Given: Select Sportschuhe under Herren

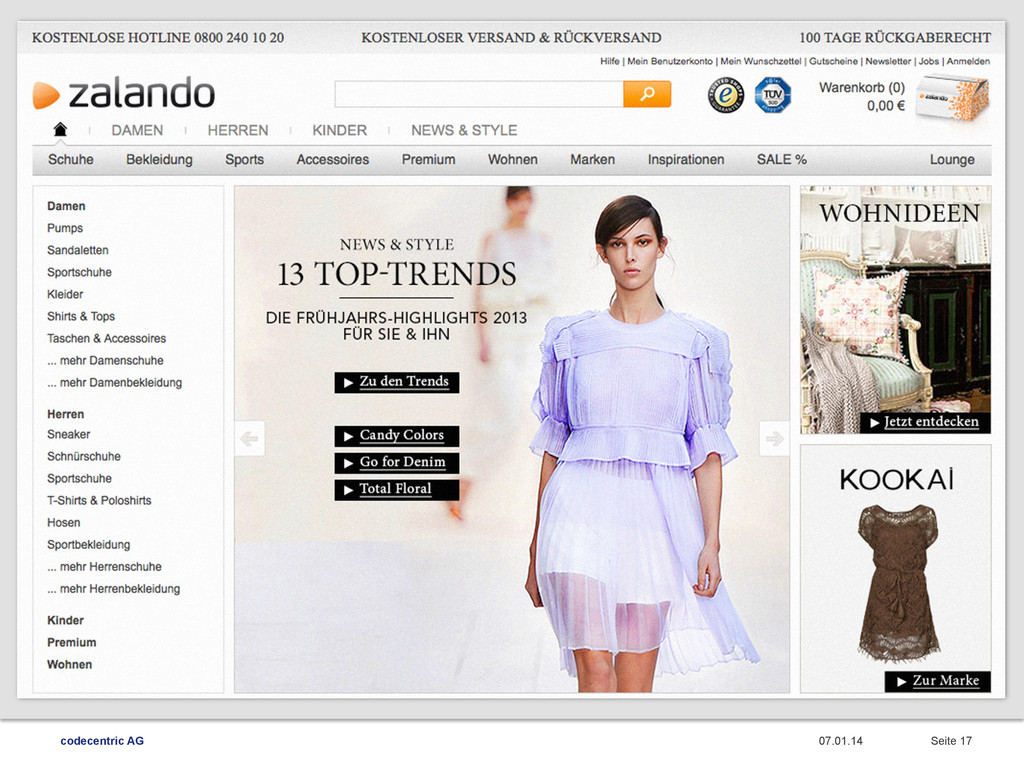Looking at the screenshot, I should pos(79,479).
